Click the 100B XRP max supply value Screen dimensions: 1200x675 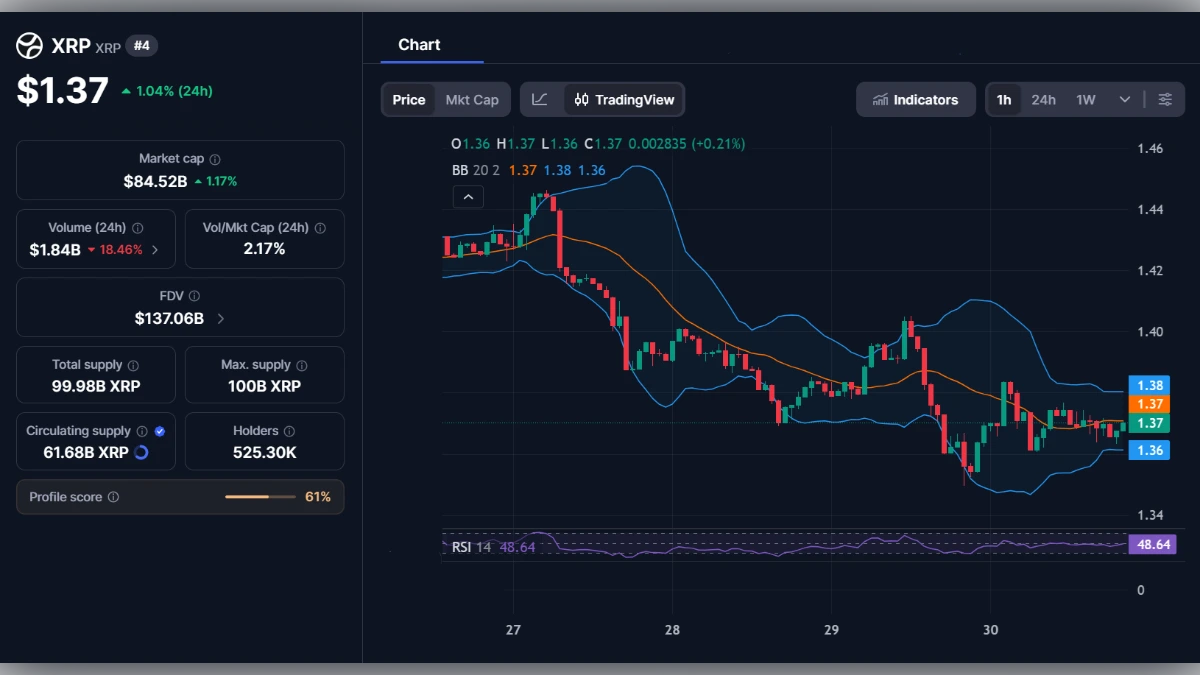click(264, 386)
